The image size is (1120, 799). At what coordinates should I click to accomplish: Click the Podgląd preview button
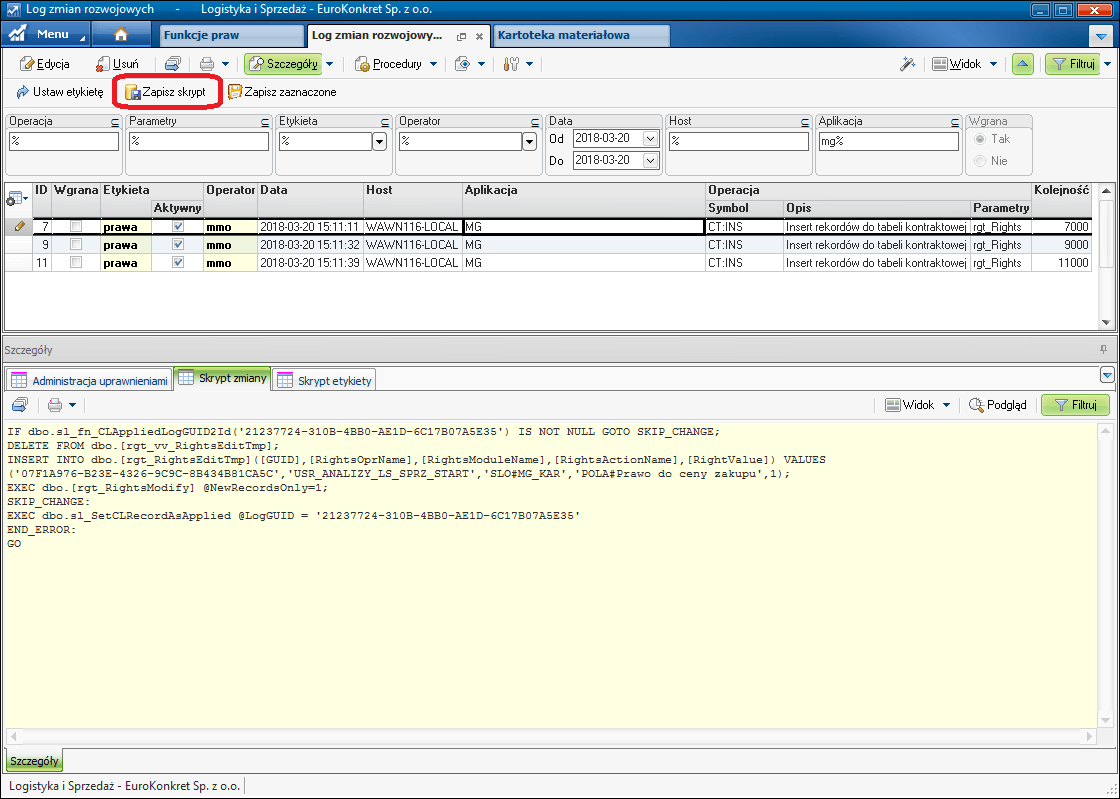coord(998,406)
